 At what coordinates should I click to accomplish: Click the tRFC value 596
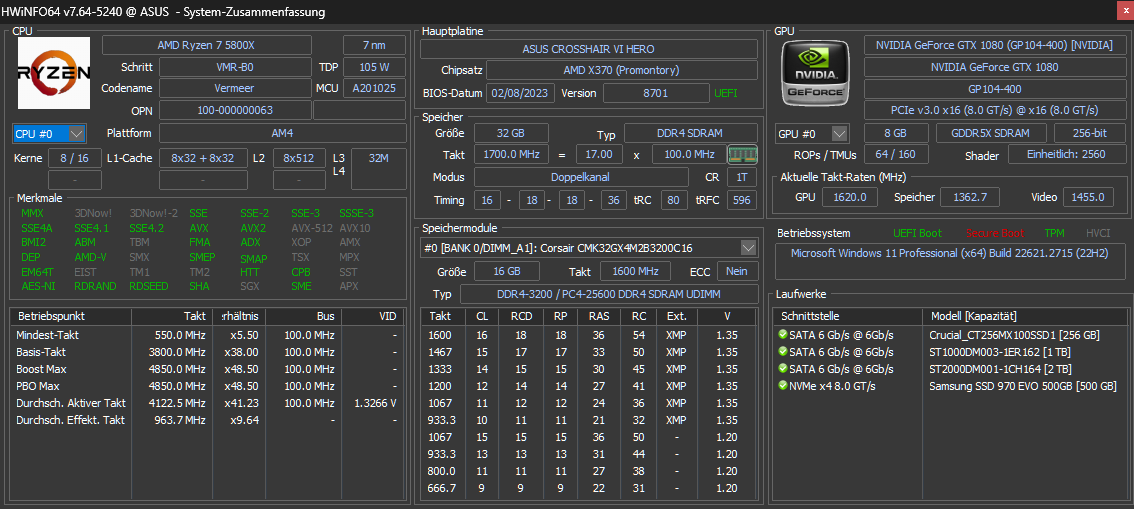[x=742, y=200]
